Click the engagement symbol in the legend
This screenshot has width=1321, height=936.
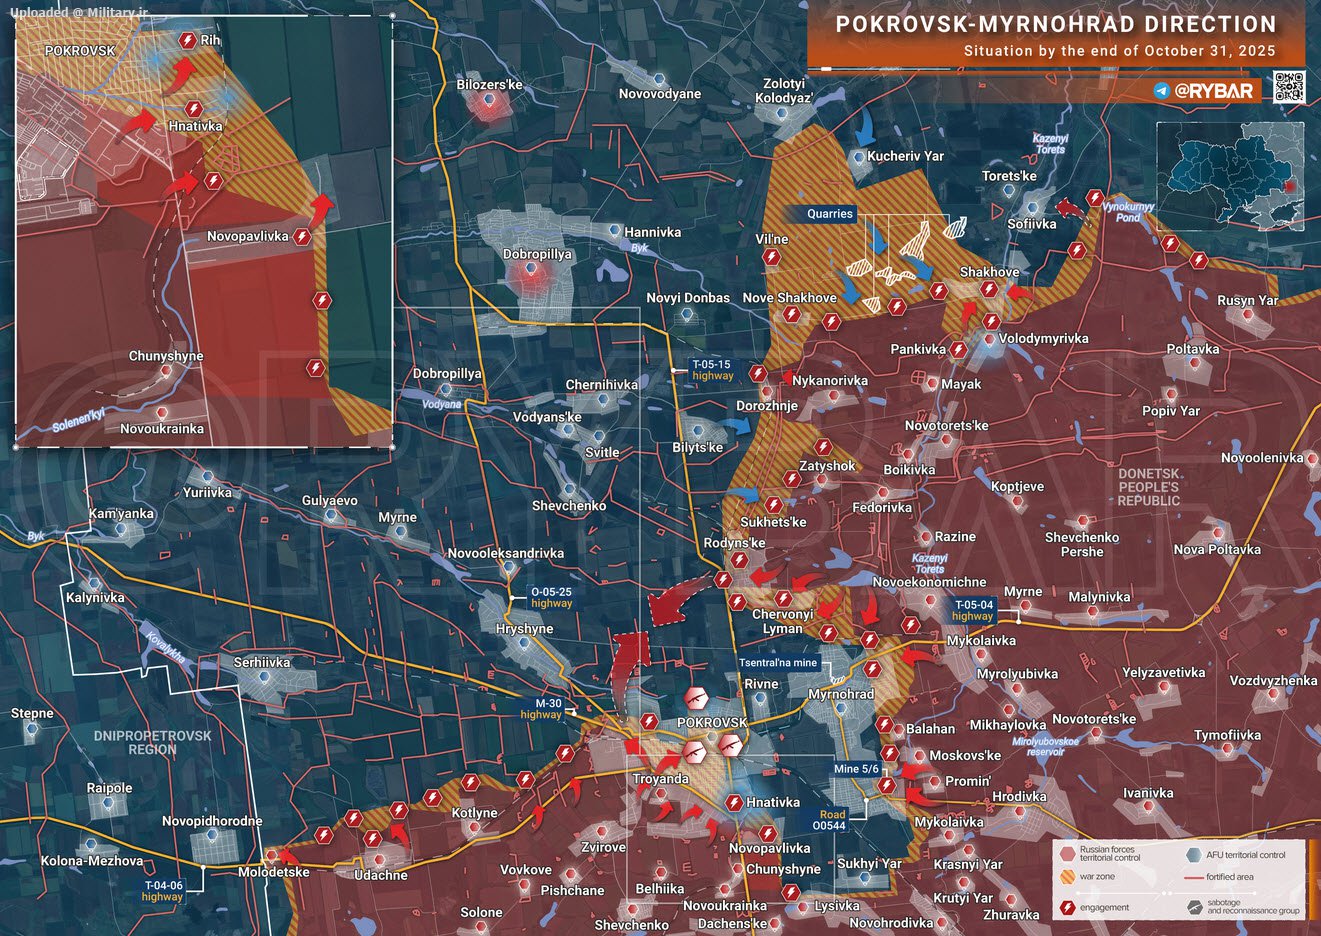coord(1067,908)
